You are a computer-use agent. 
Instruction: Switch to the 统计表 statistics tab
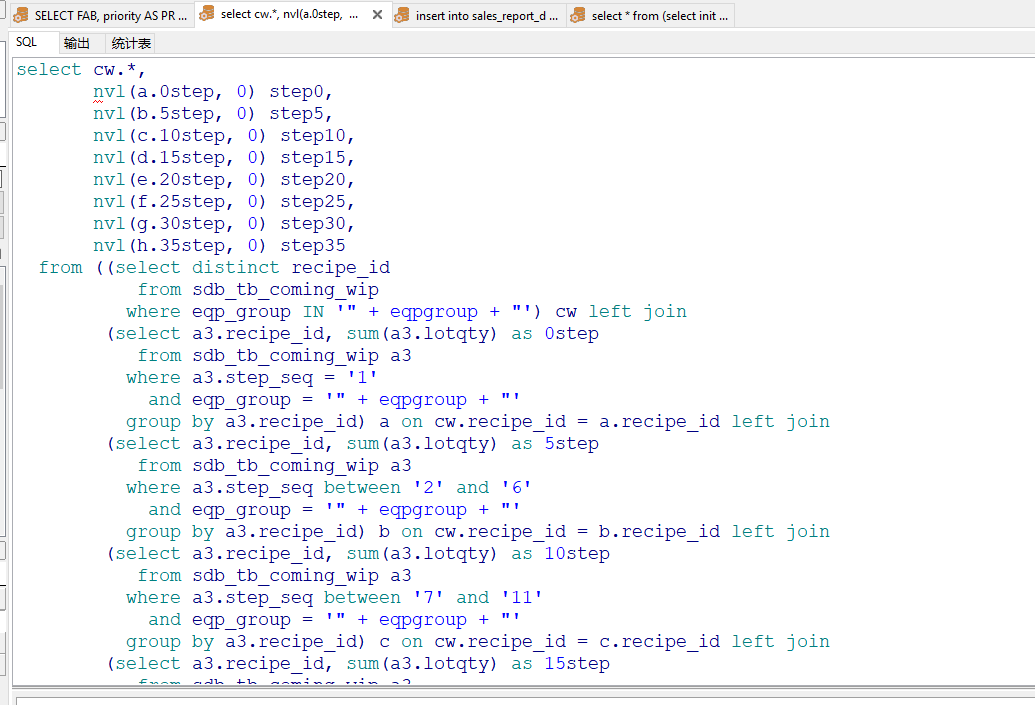[131, 44]
